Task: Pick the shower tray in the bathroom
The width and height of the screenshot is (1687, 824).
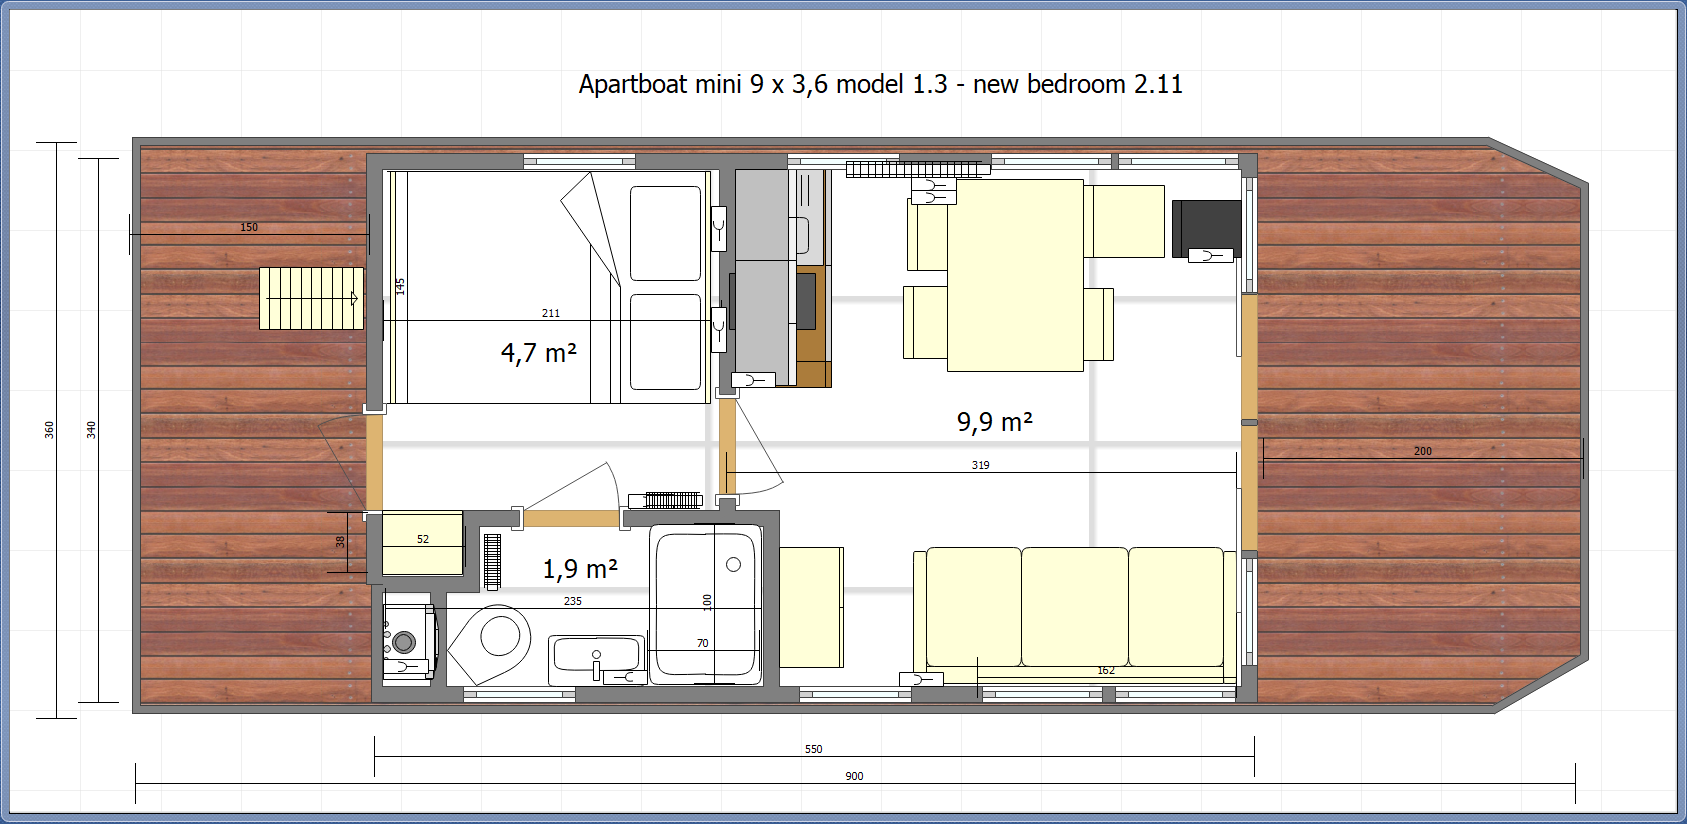Action: (x=705, y=606)
